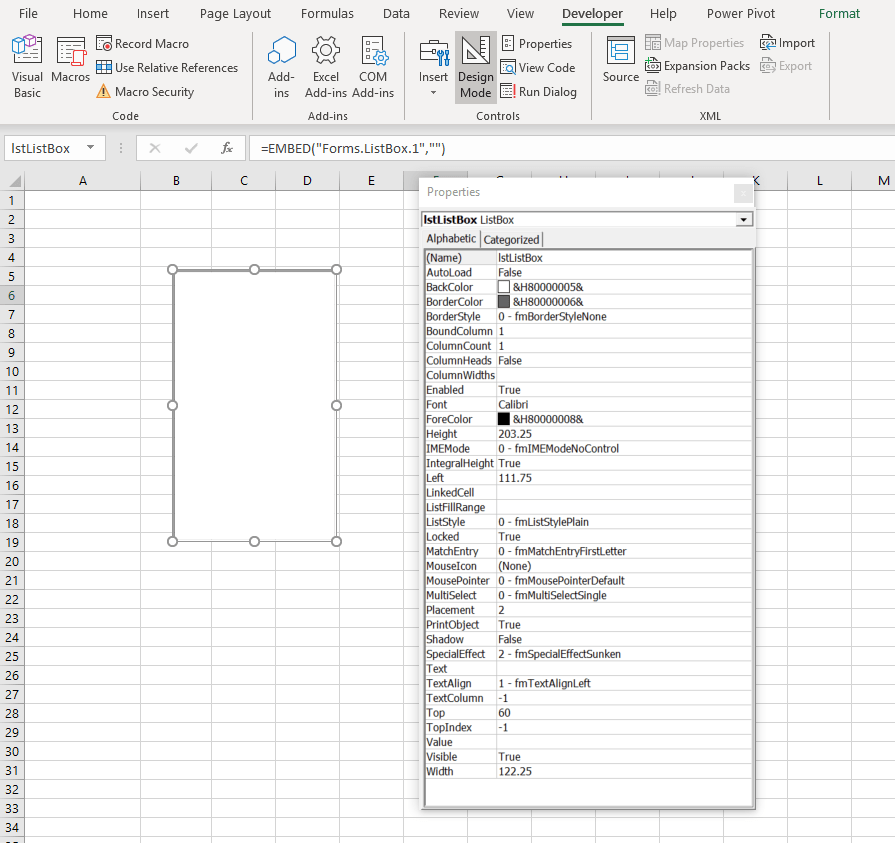Click Expansion Packs in the XML group

(x=697, y=65)
